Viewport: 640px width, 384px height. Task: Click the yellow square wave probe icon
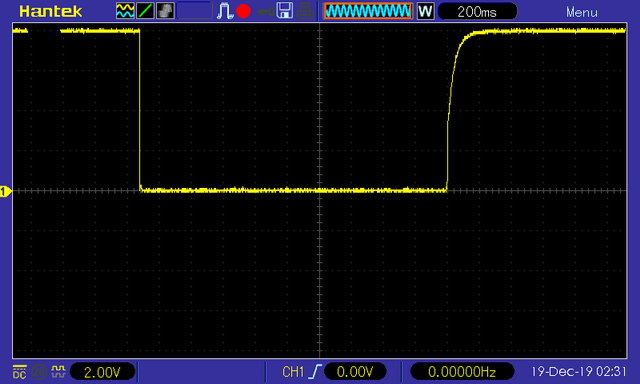pos(58,371)
